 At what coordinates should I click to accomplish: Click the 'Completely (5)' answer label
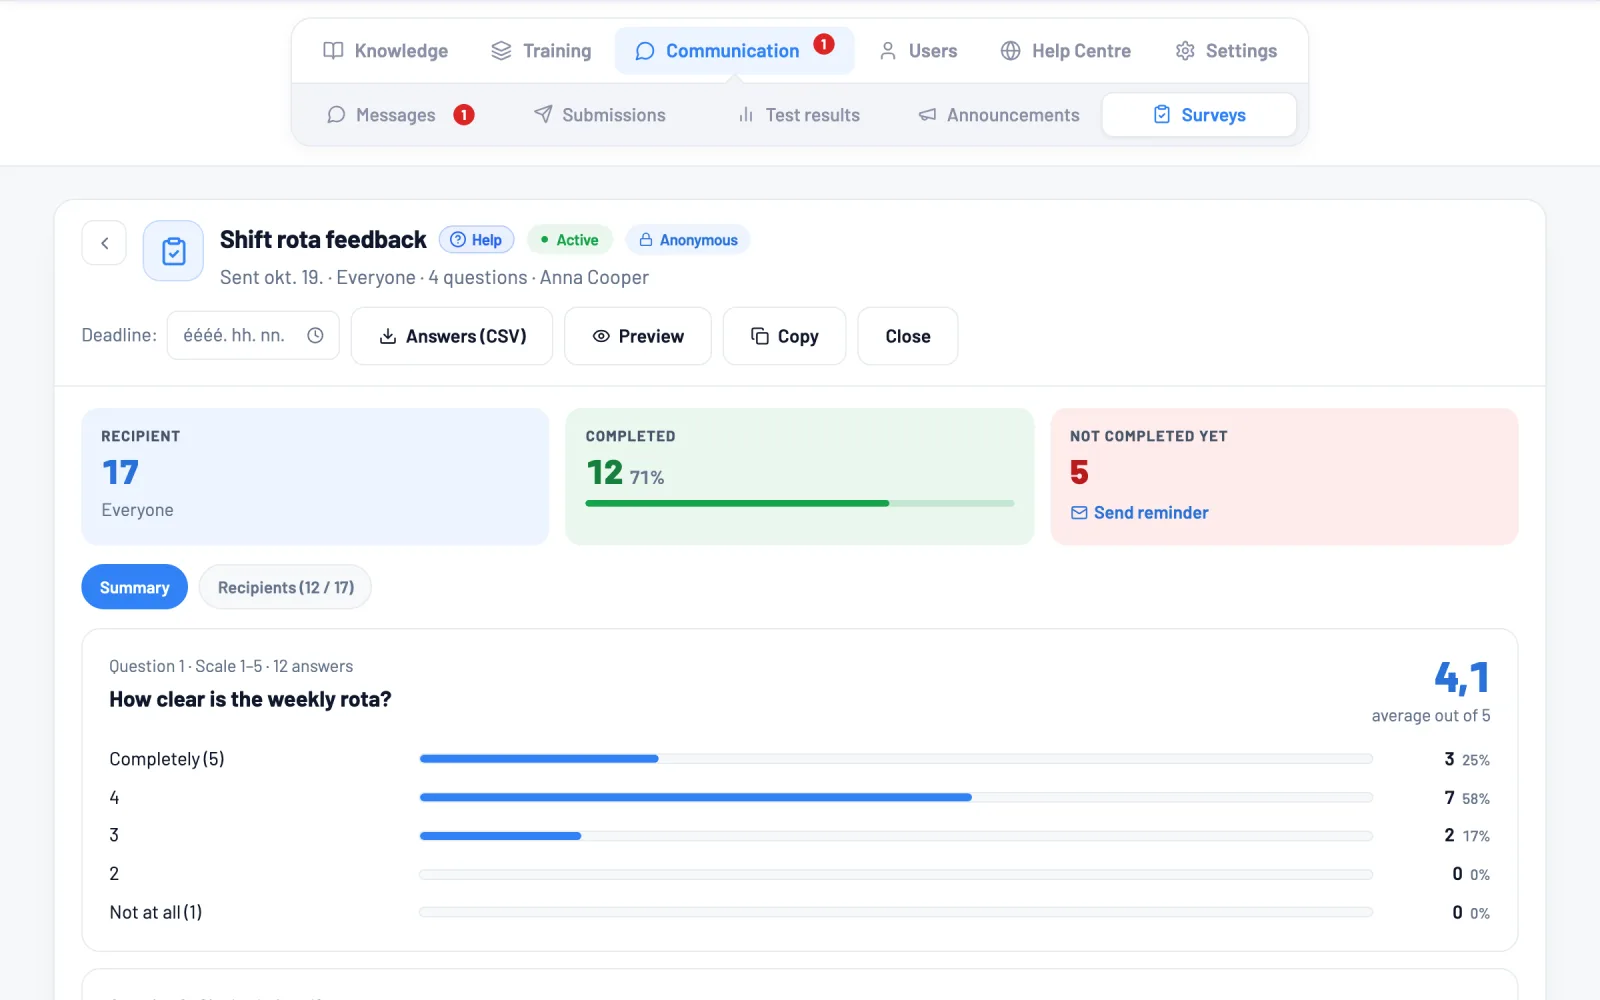point(167,759)
